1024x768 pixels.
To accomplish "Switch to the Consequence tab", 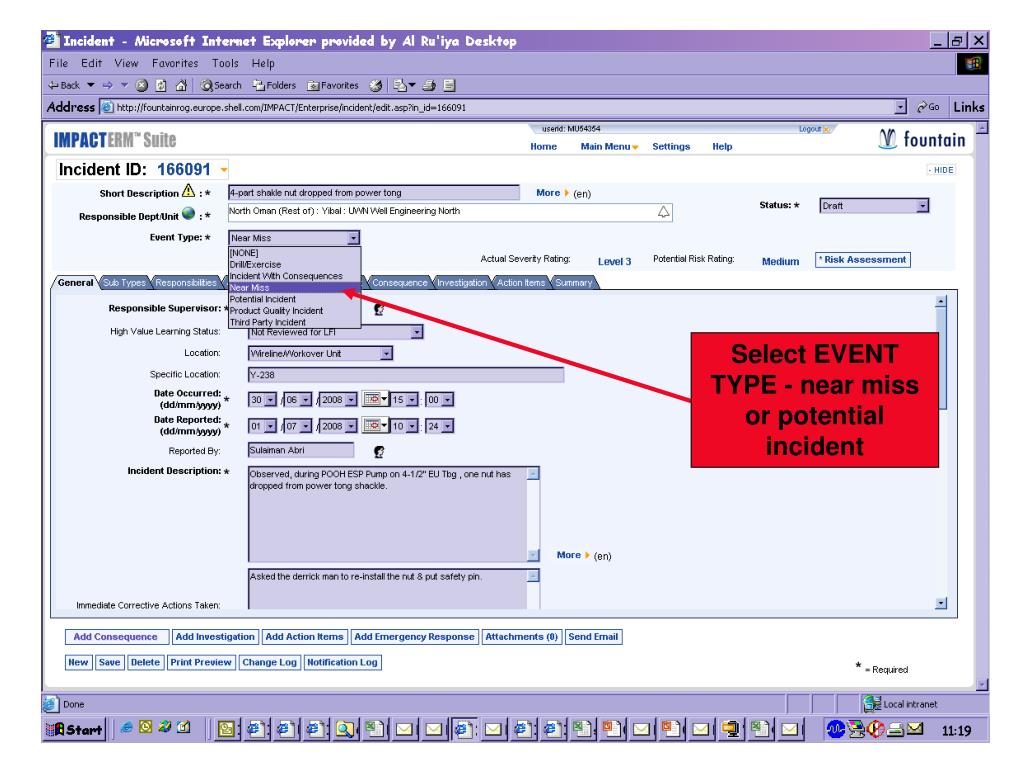I will click(x=399, y=283).
